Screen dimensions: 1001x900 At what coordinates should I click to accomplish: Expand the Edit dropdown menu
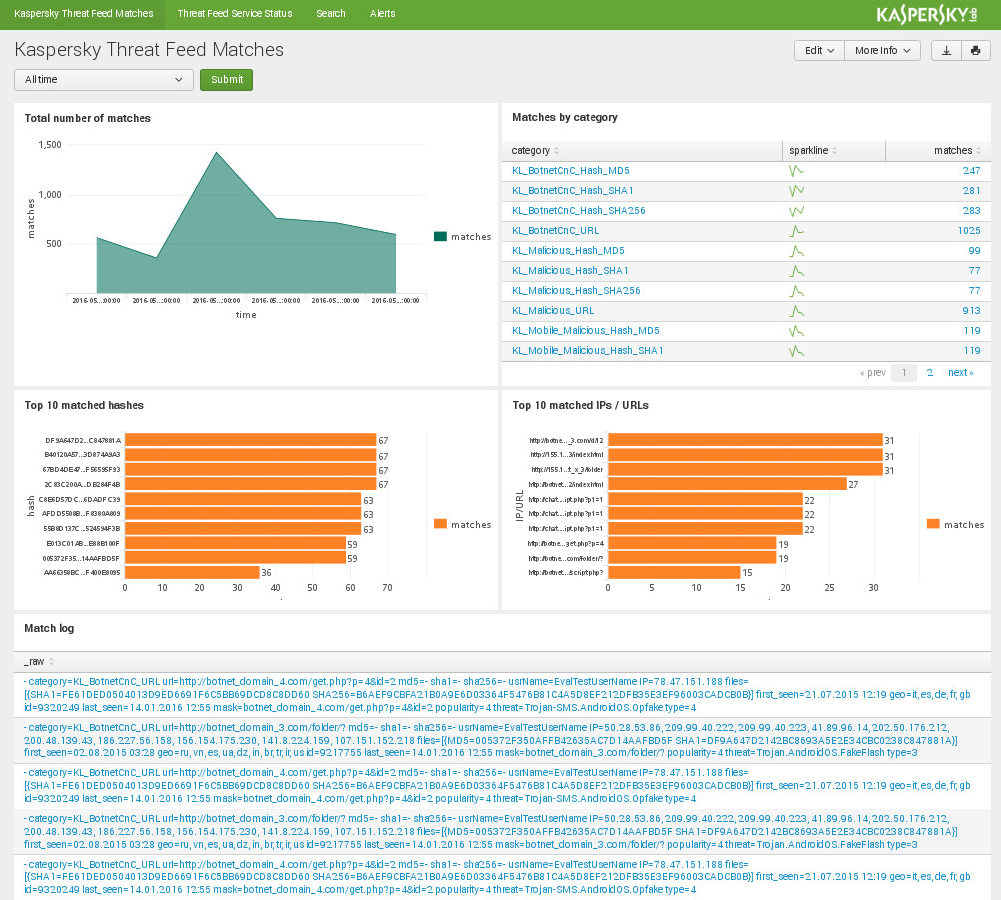(819, 51)
